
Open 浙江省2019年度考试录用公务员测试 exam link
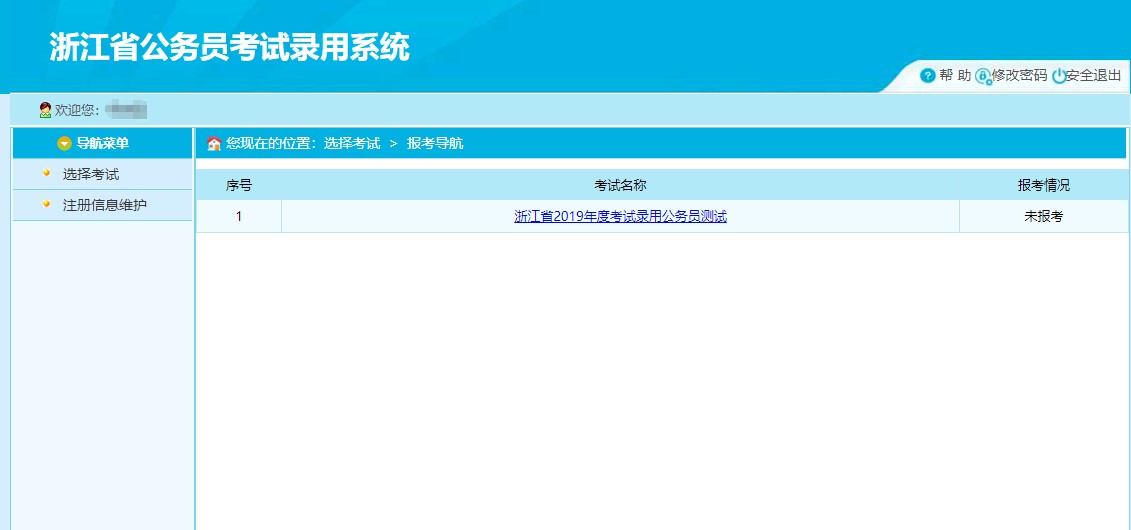tap(620, 216)
